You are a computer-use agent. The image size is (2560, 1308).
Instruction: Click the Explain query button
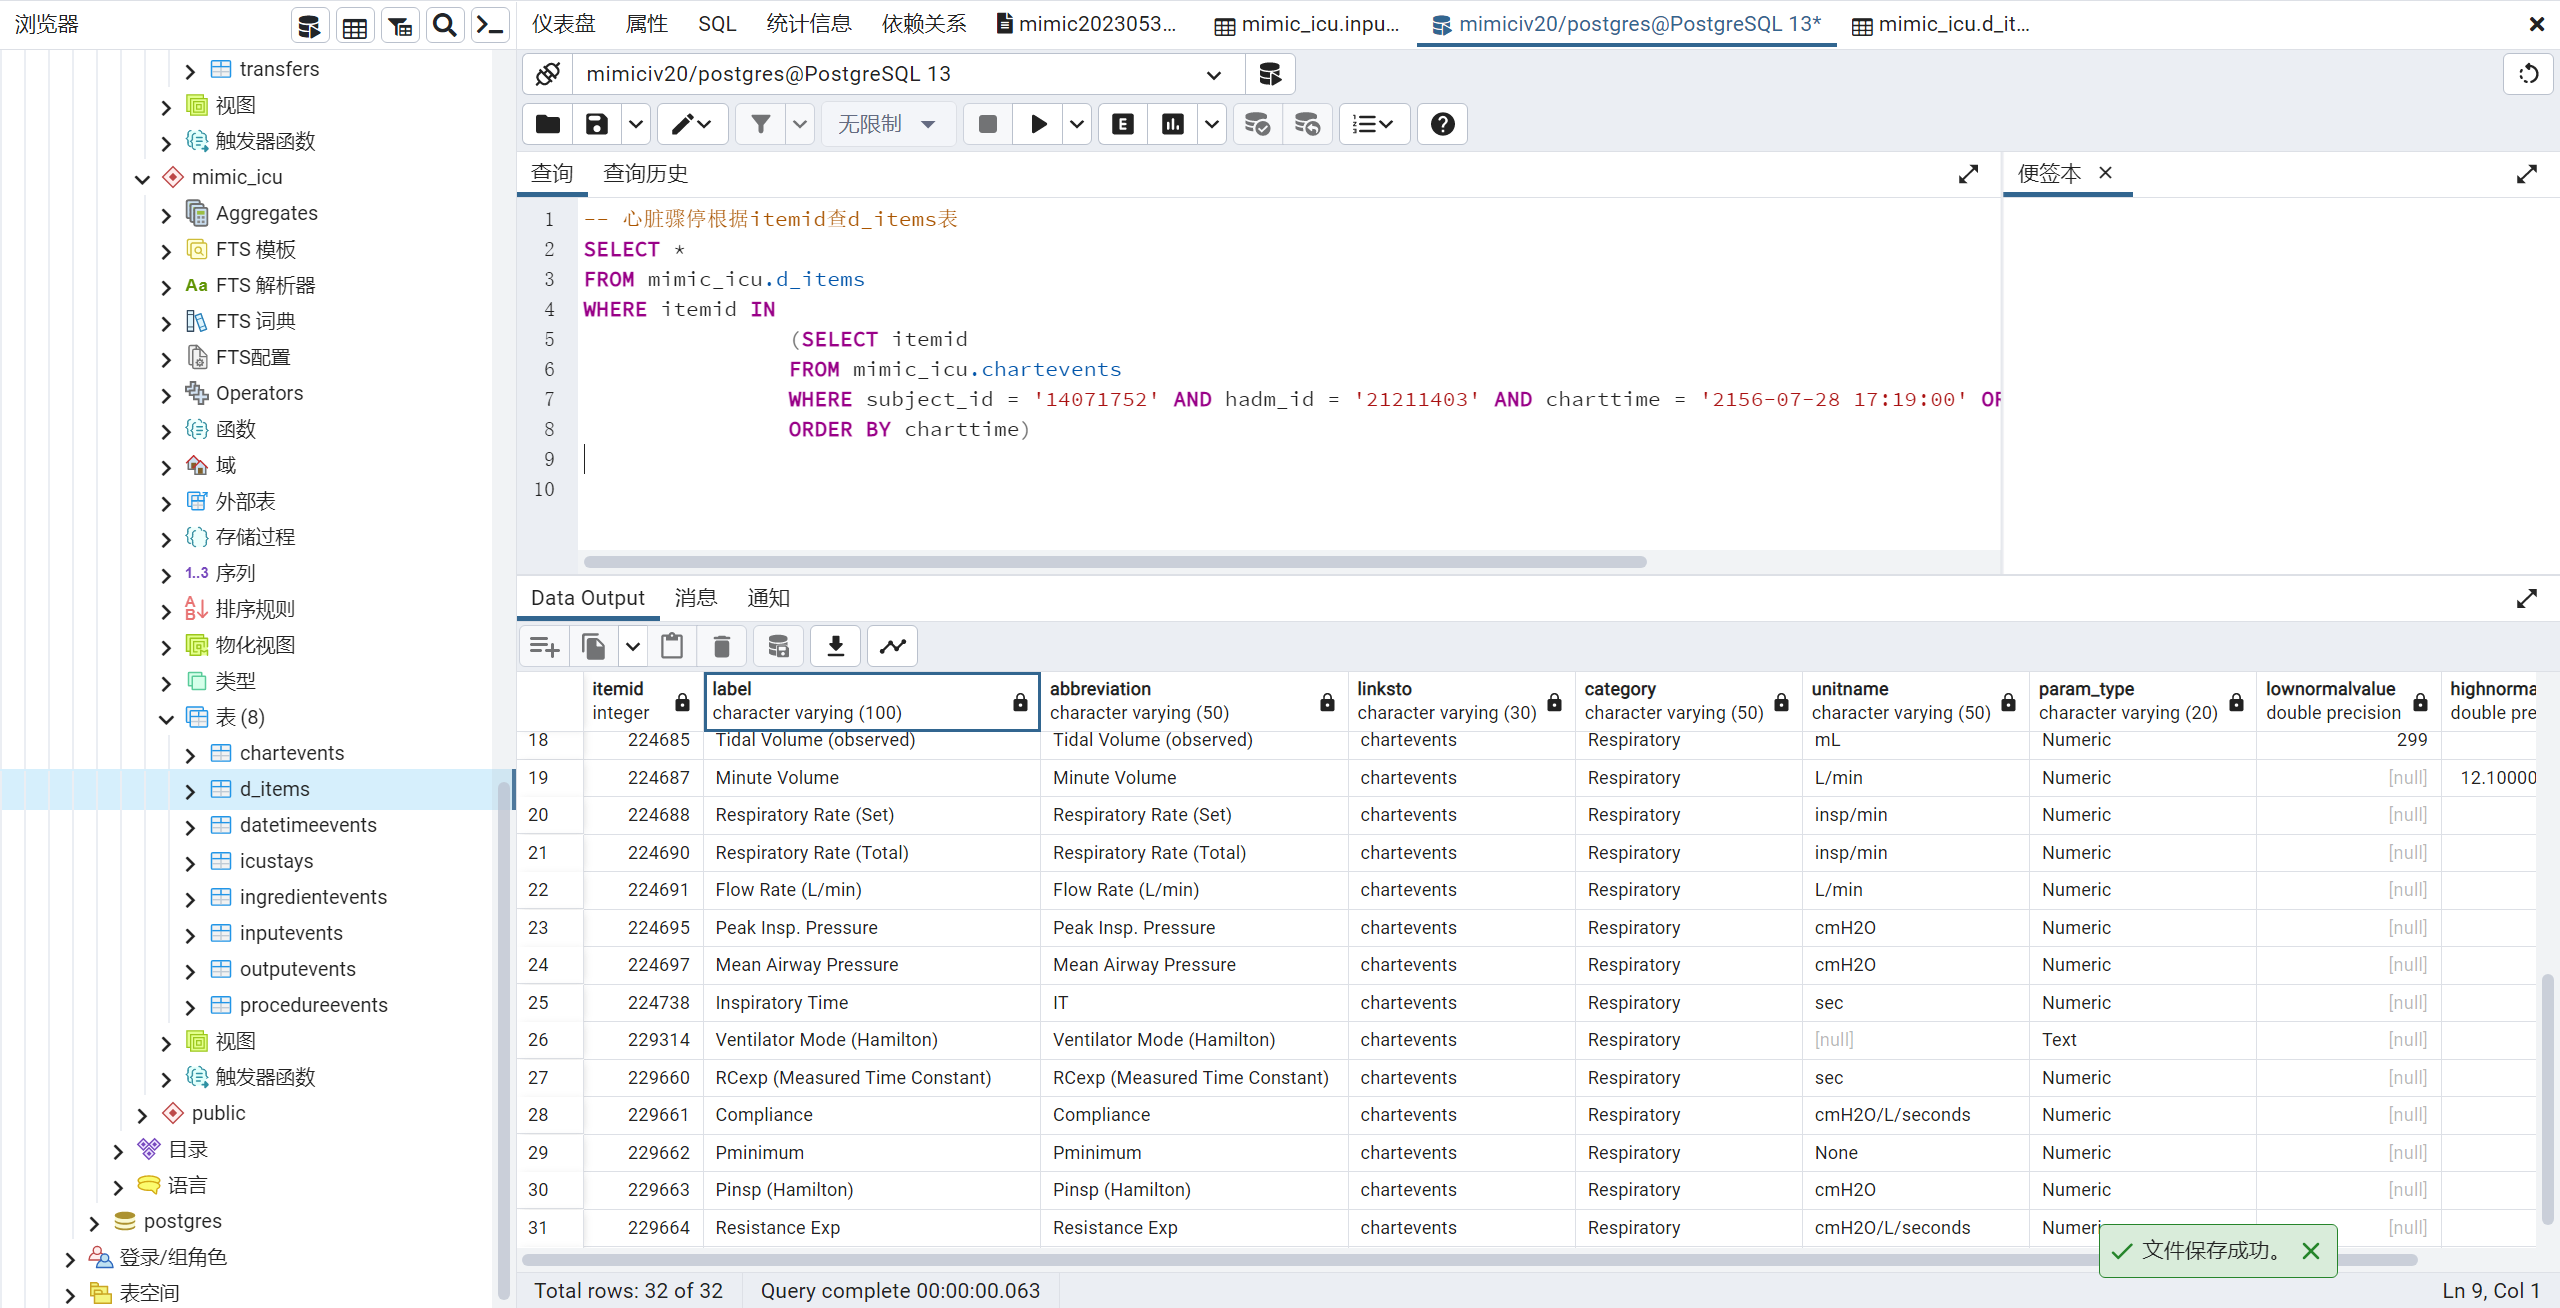click(x=1123, y=124)
